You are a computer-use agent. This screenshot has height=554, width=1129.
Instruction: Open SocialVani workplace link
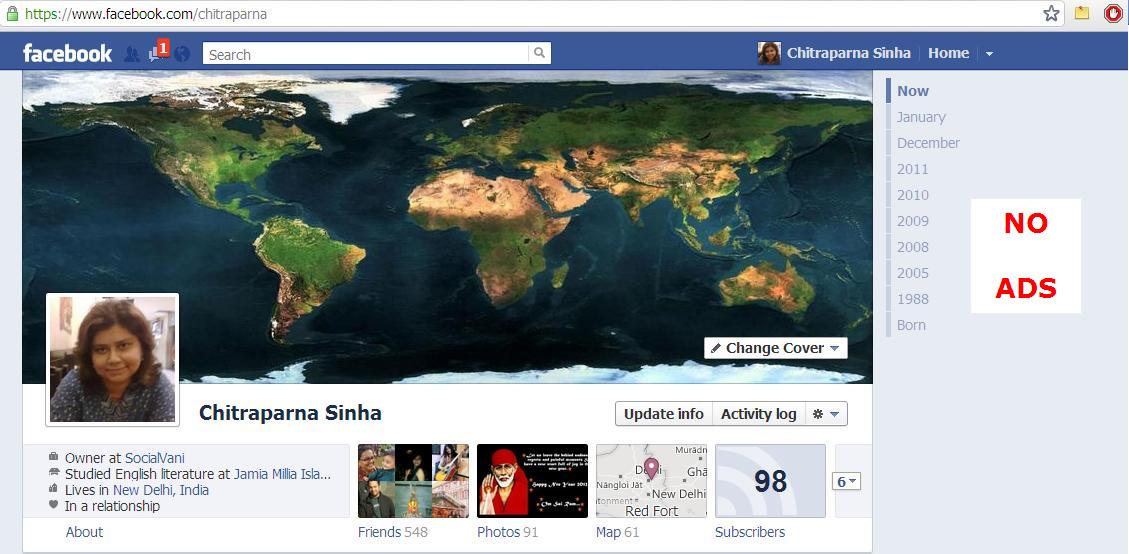pos(155,458)
